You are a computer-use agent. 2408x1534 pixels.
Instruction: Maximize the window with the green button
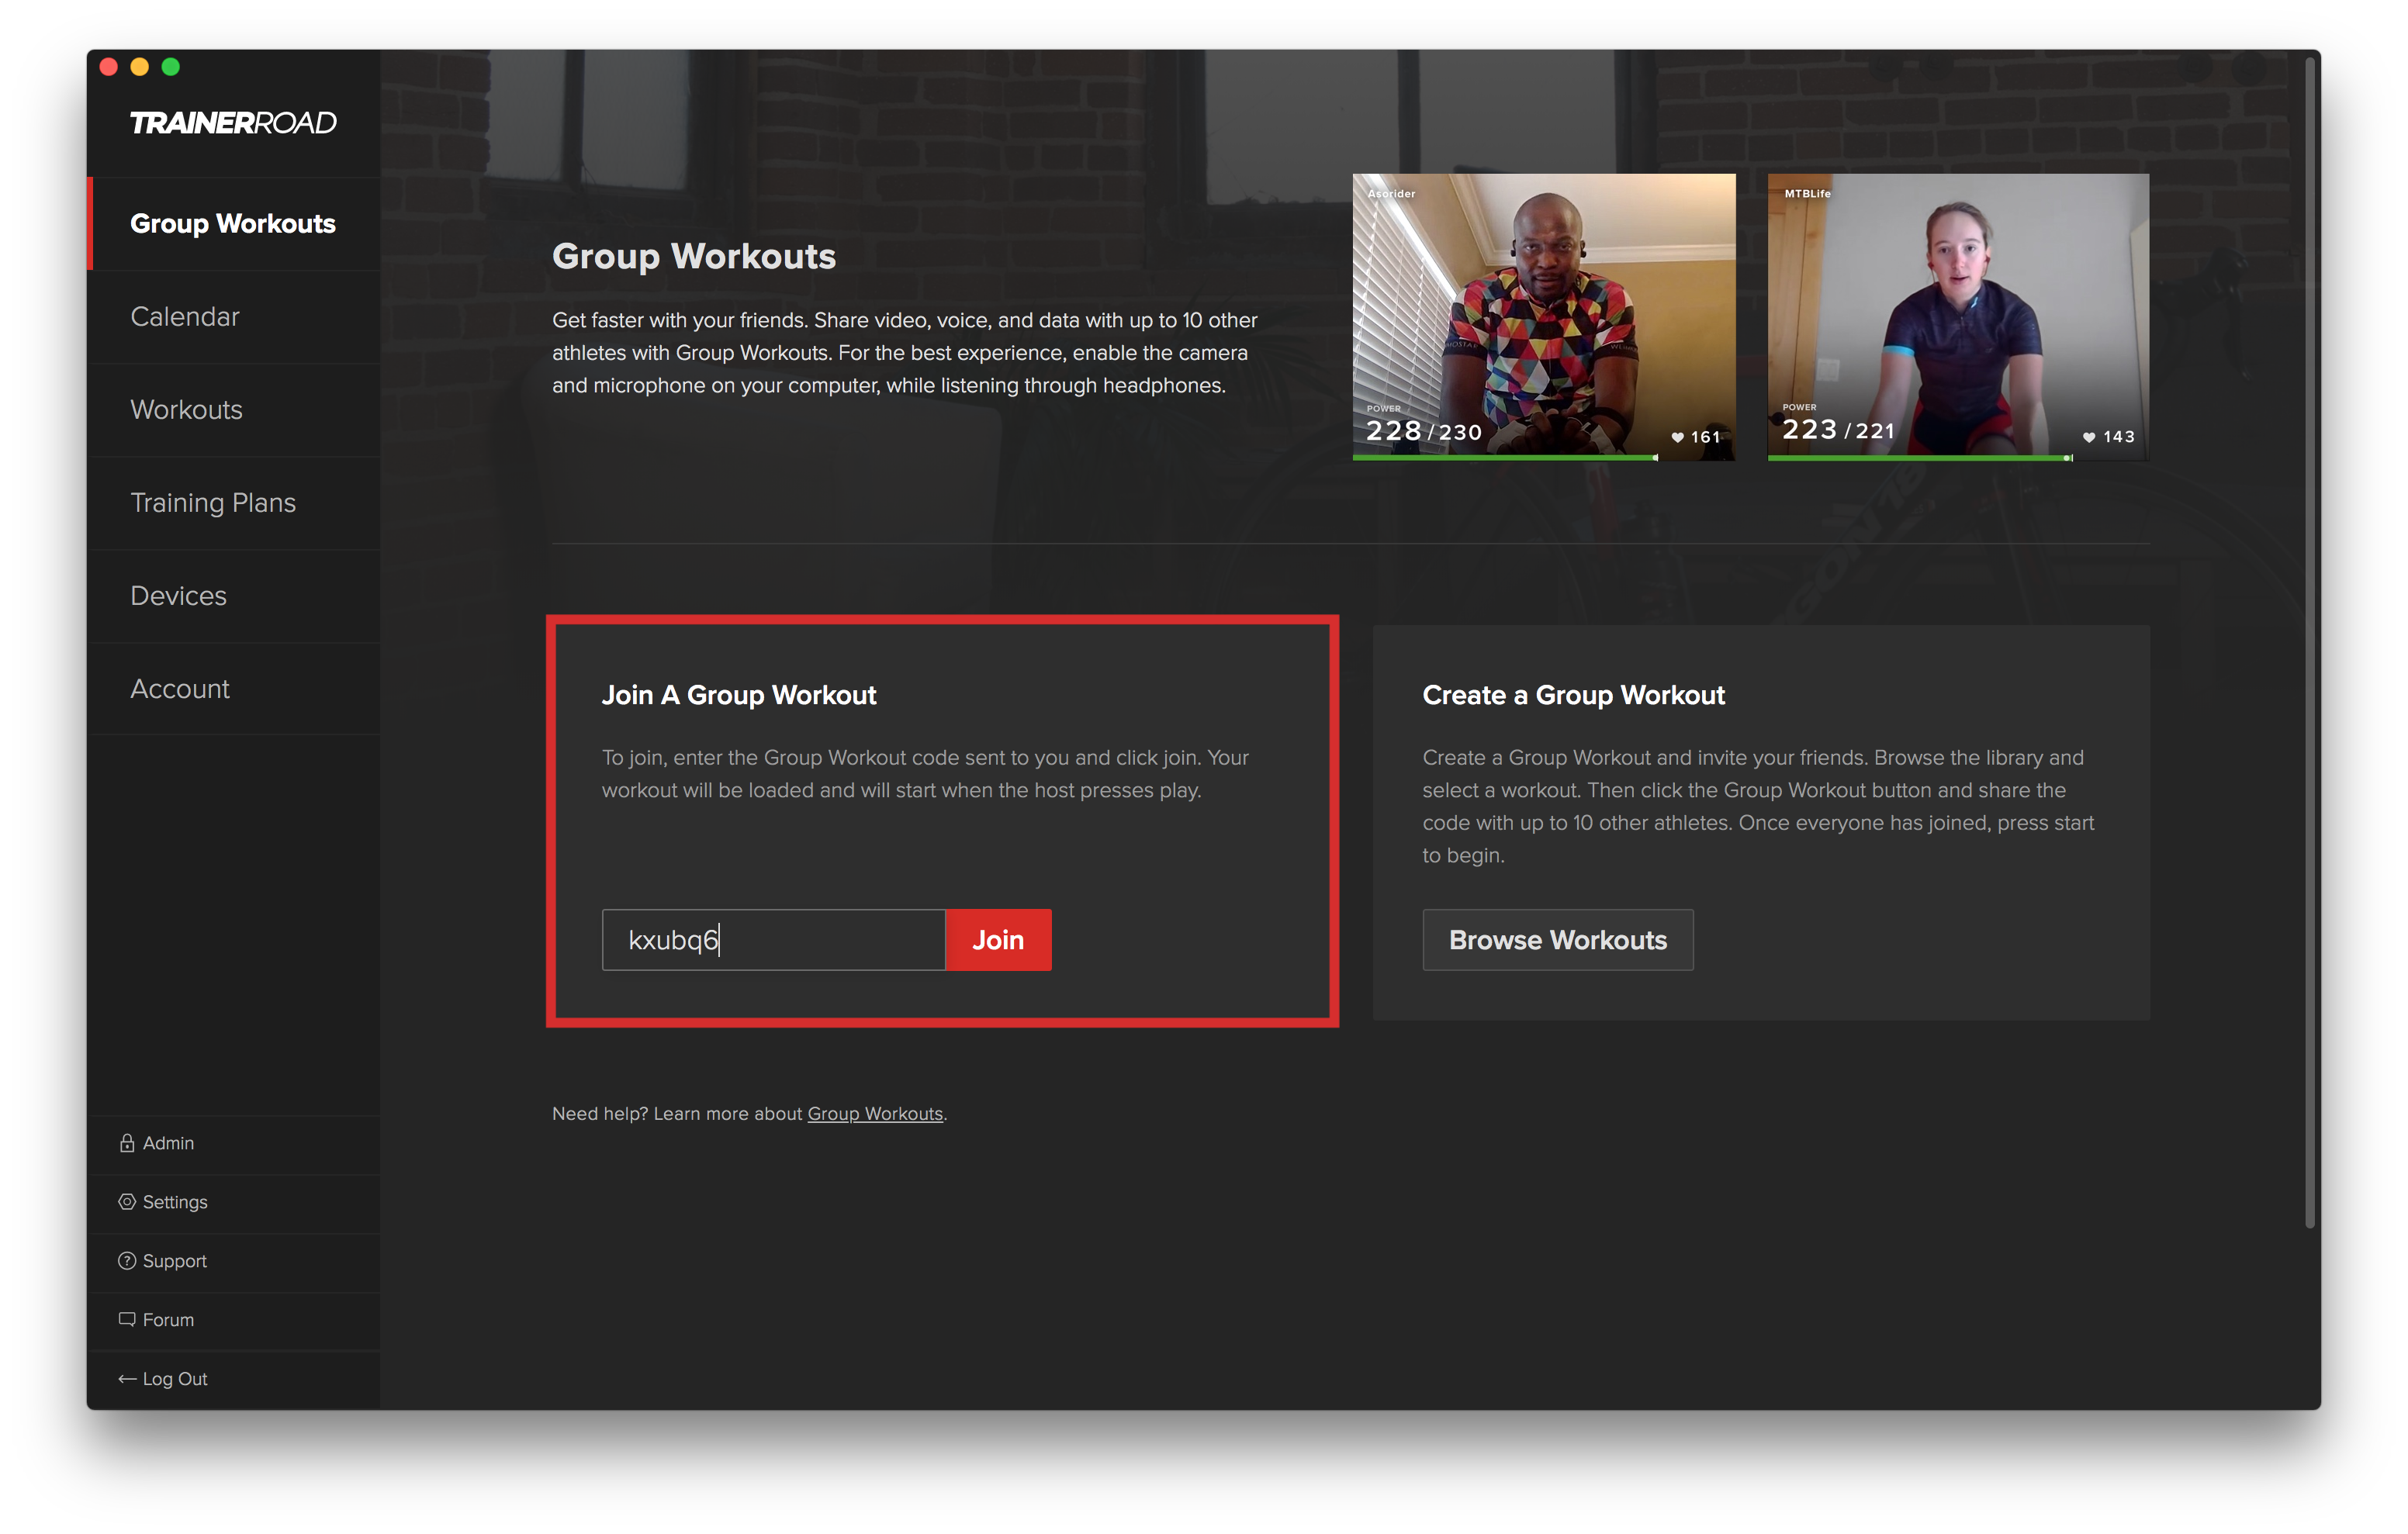pyautogui.click(x=171, y=67)
